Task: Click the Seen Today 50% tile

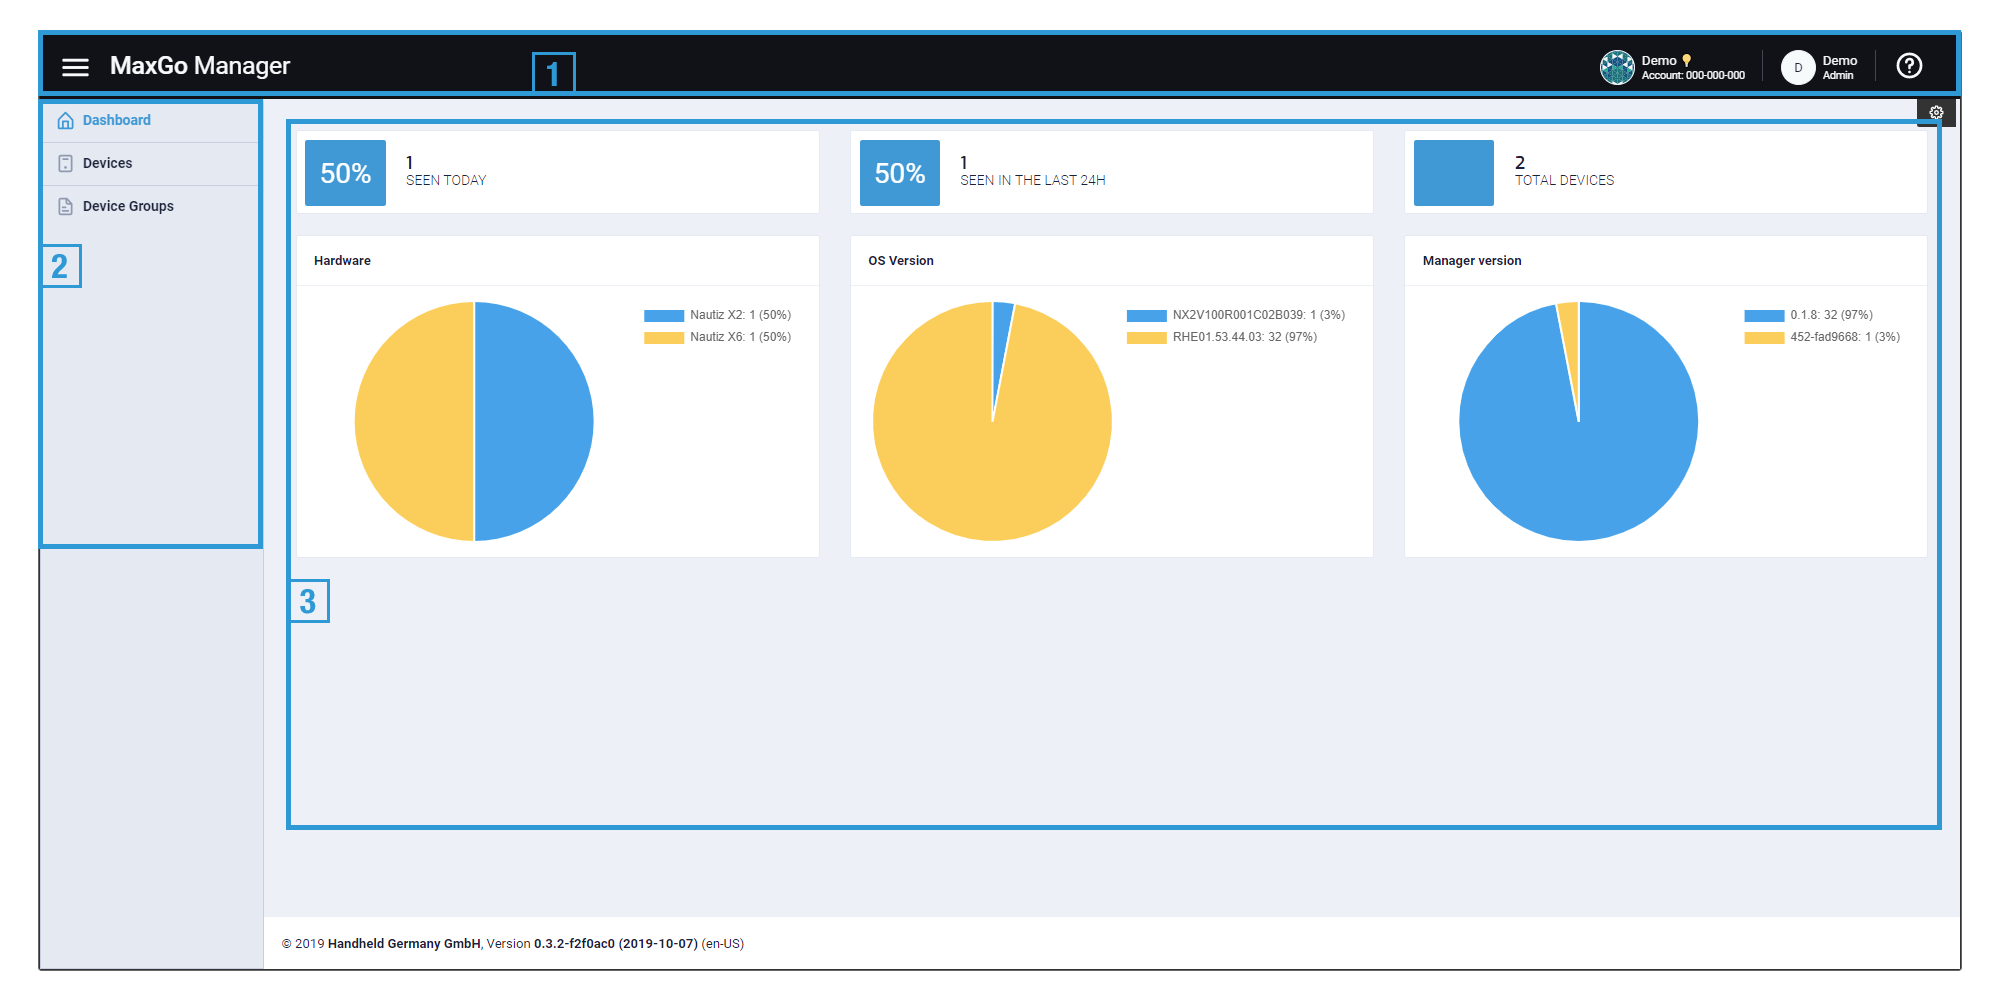Action: pos(345,173)
